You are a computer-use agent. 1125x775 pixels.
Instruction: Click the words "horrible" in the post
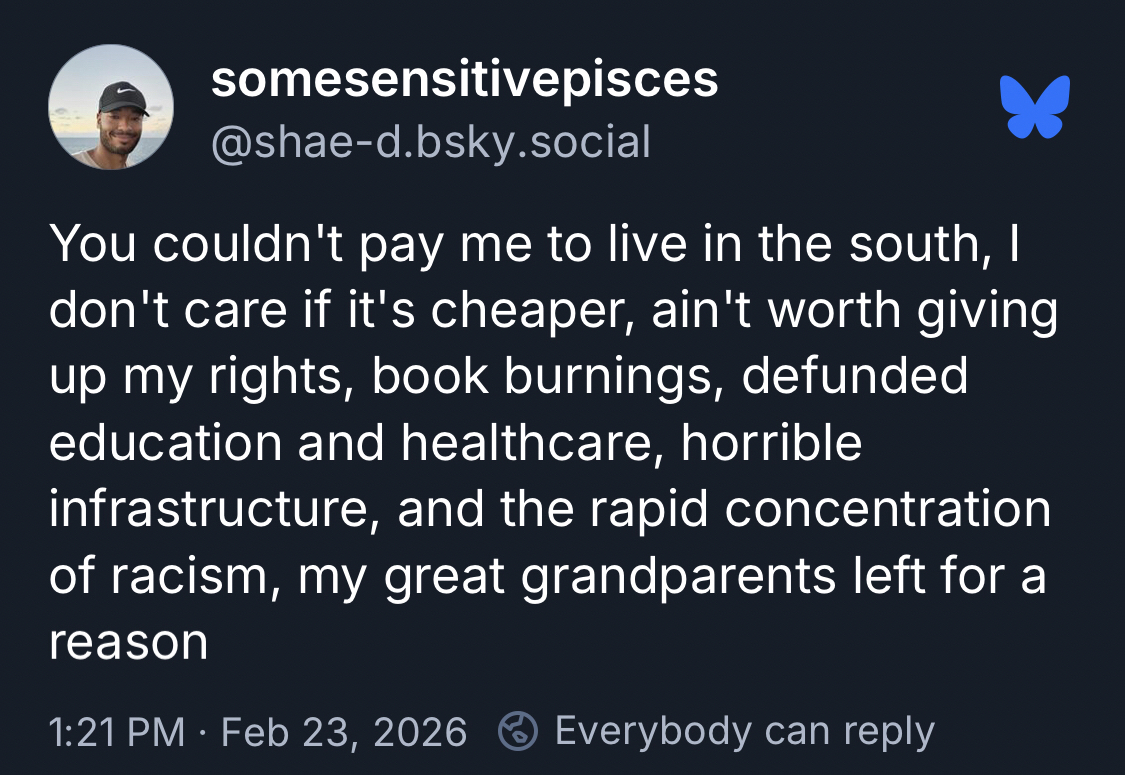(x=771, y=442)
